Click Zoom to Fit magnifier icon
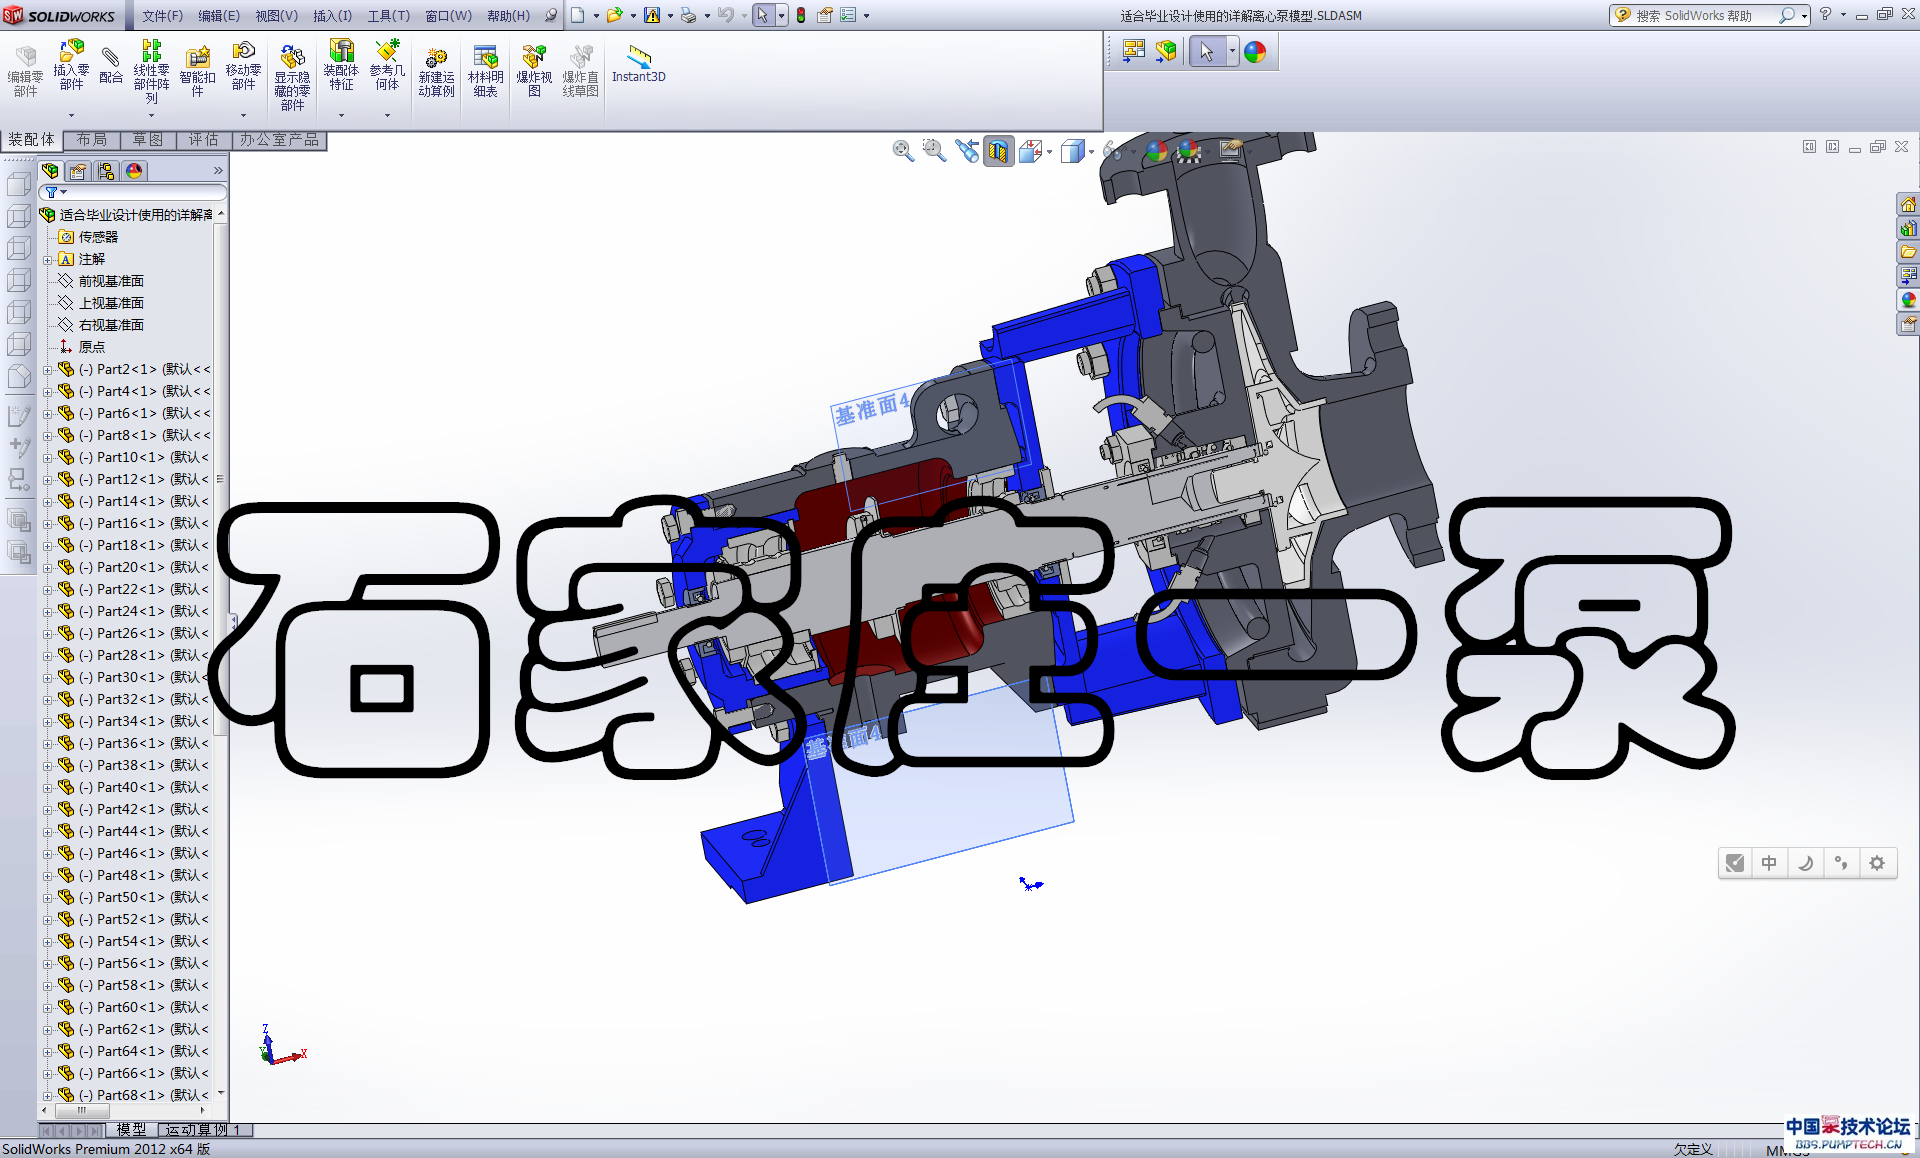 point(903,151)
